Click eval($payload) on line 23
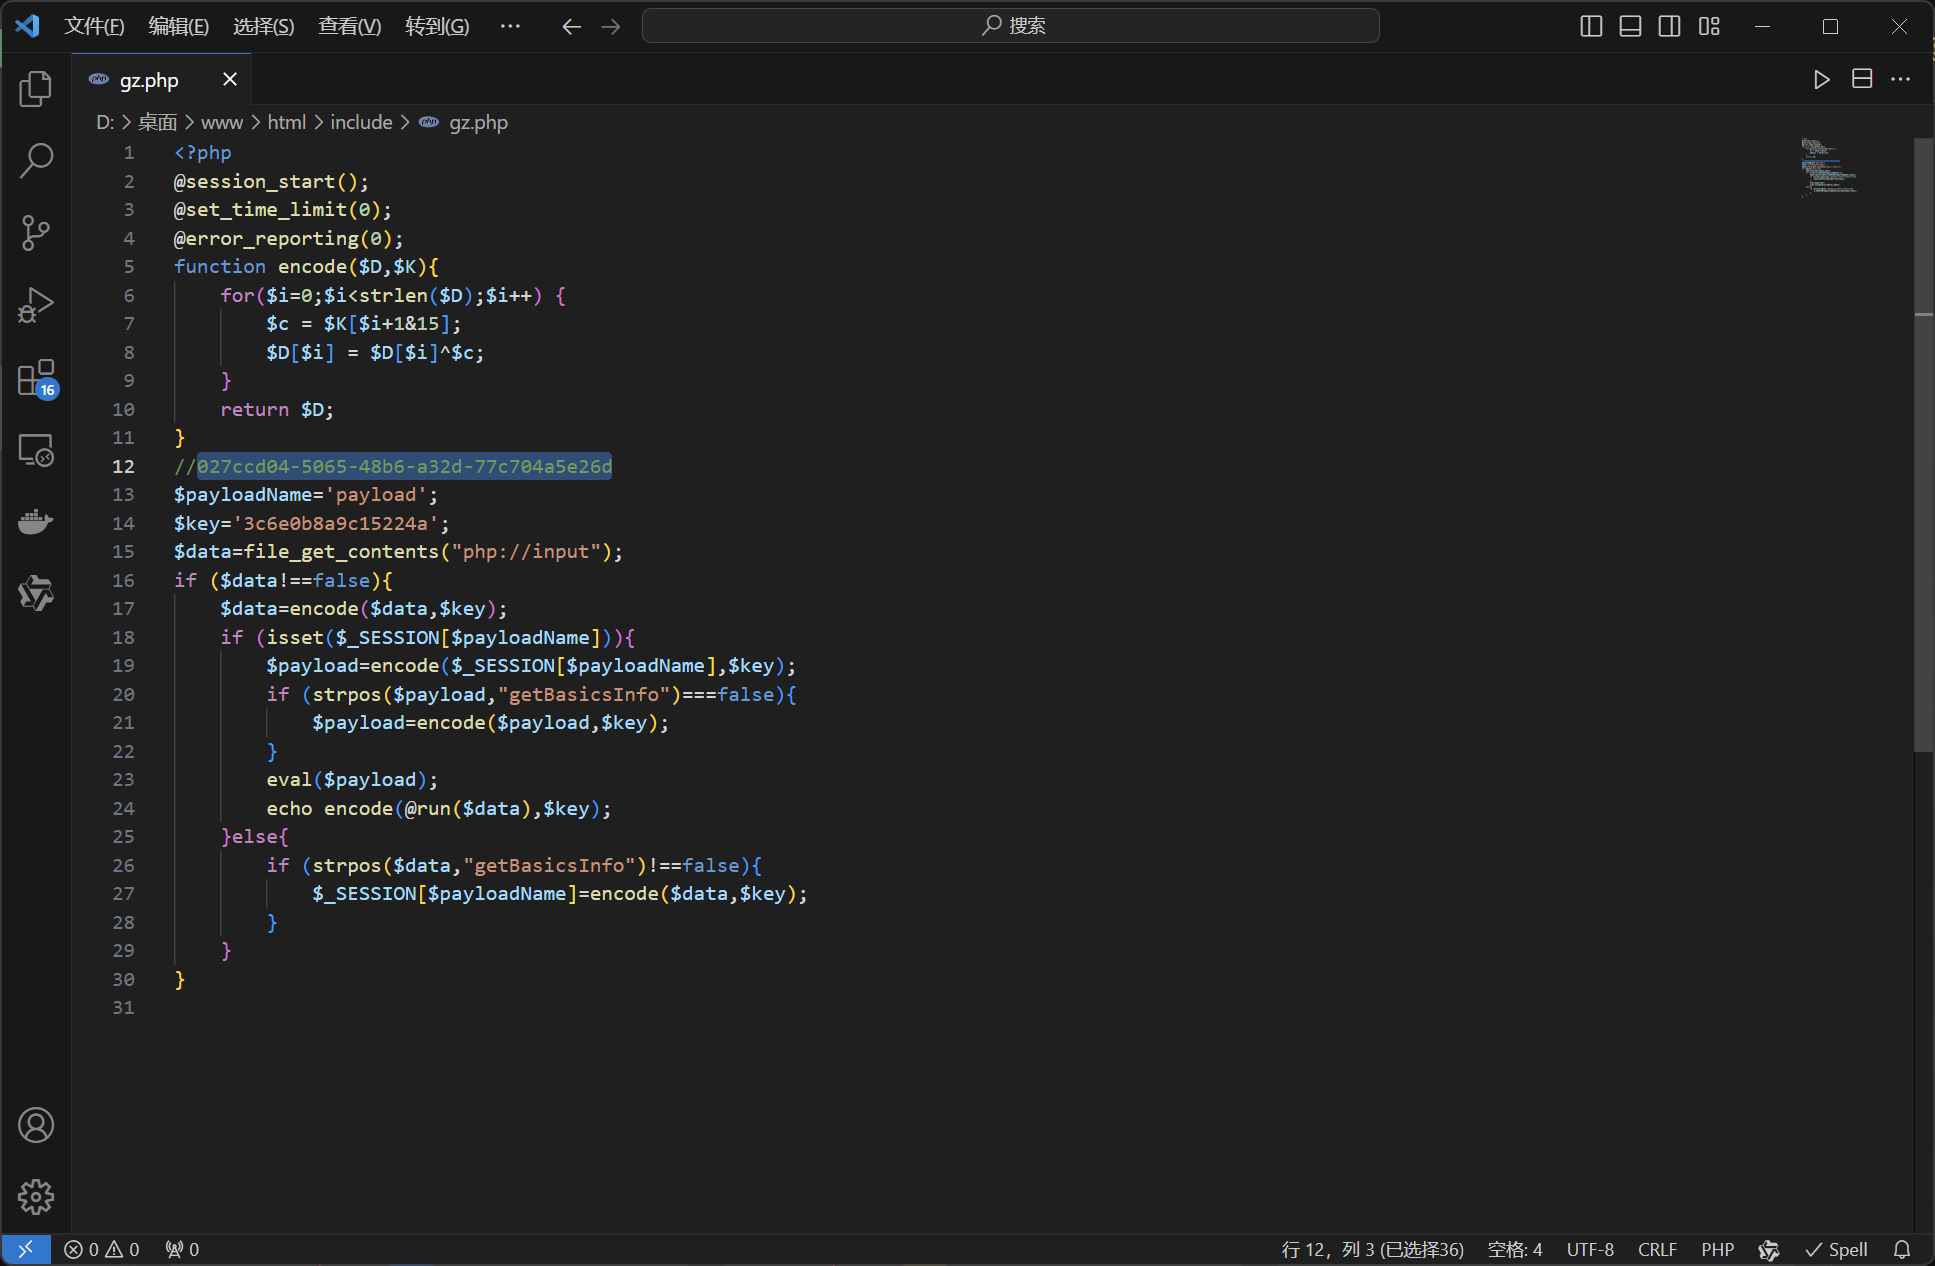 pos(346,779)
